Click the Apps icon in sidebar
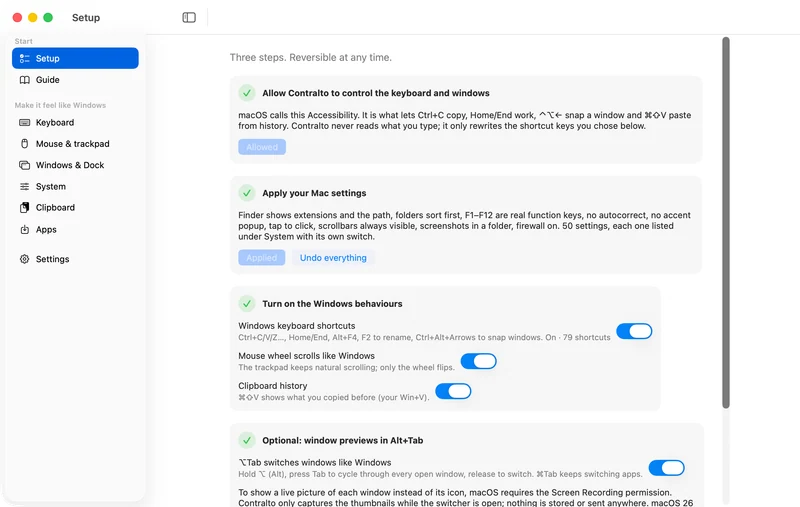 pyautogui.click(x=24, y=230)
